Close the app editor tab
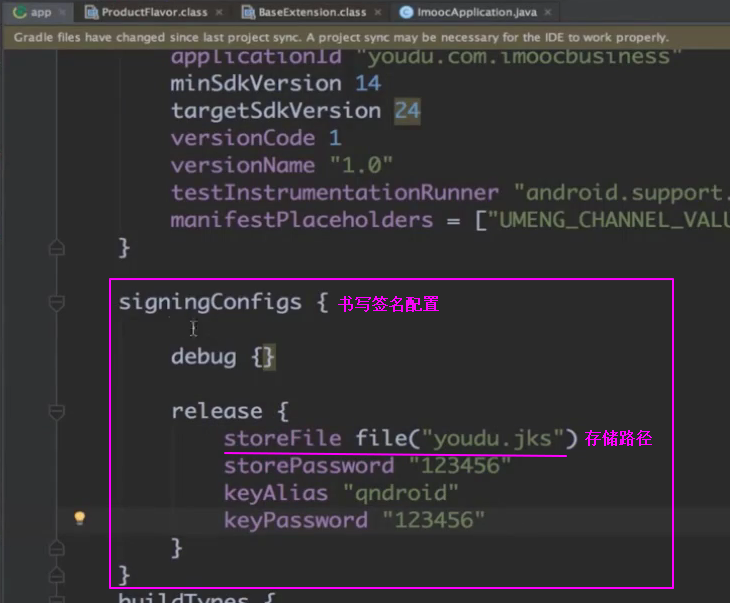This screenshot has height=603, width=730. tap(62, 12)
